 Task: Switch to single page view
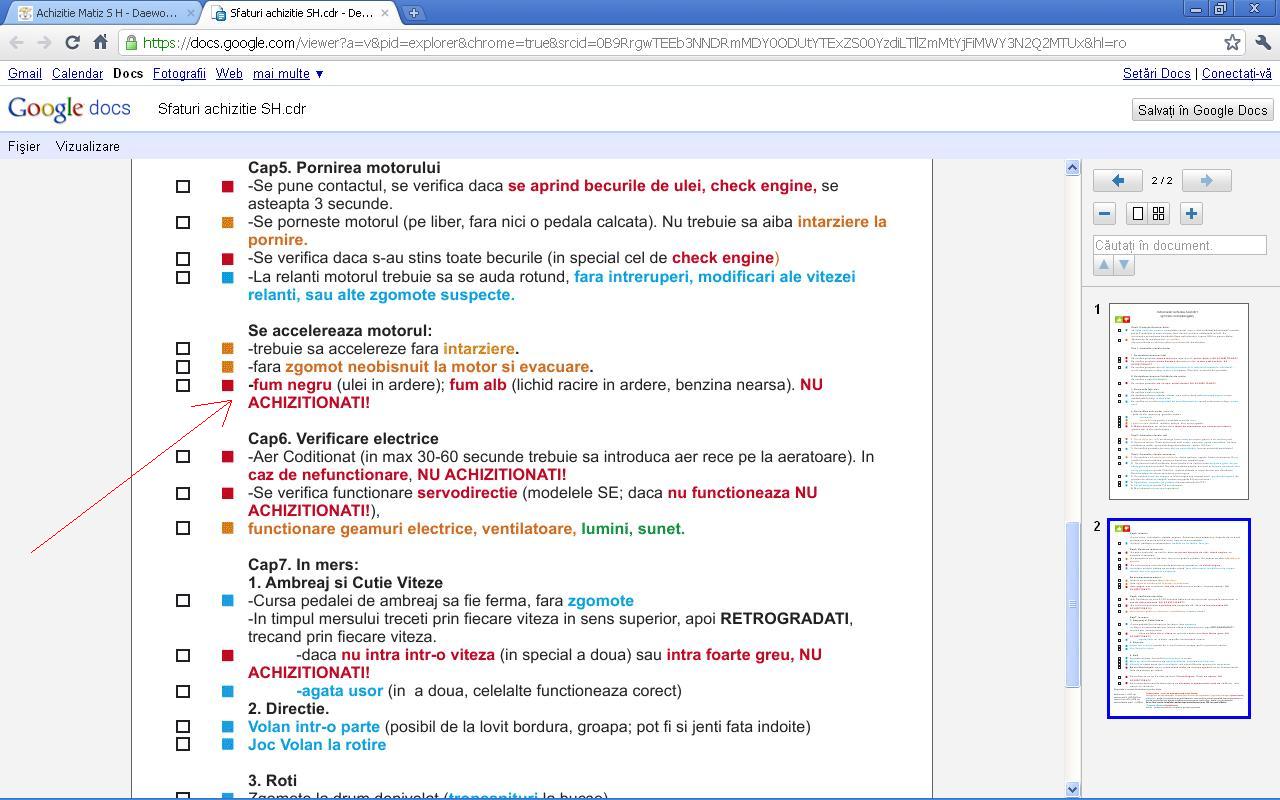click(x=1137, y=213)
